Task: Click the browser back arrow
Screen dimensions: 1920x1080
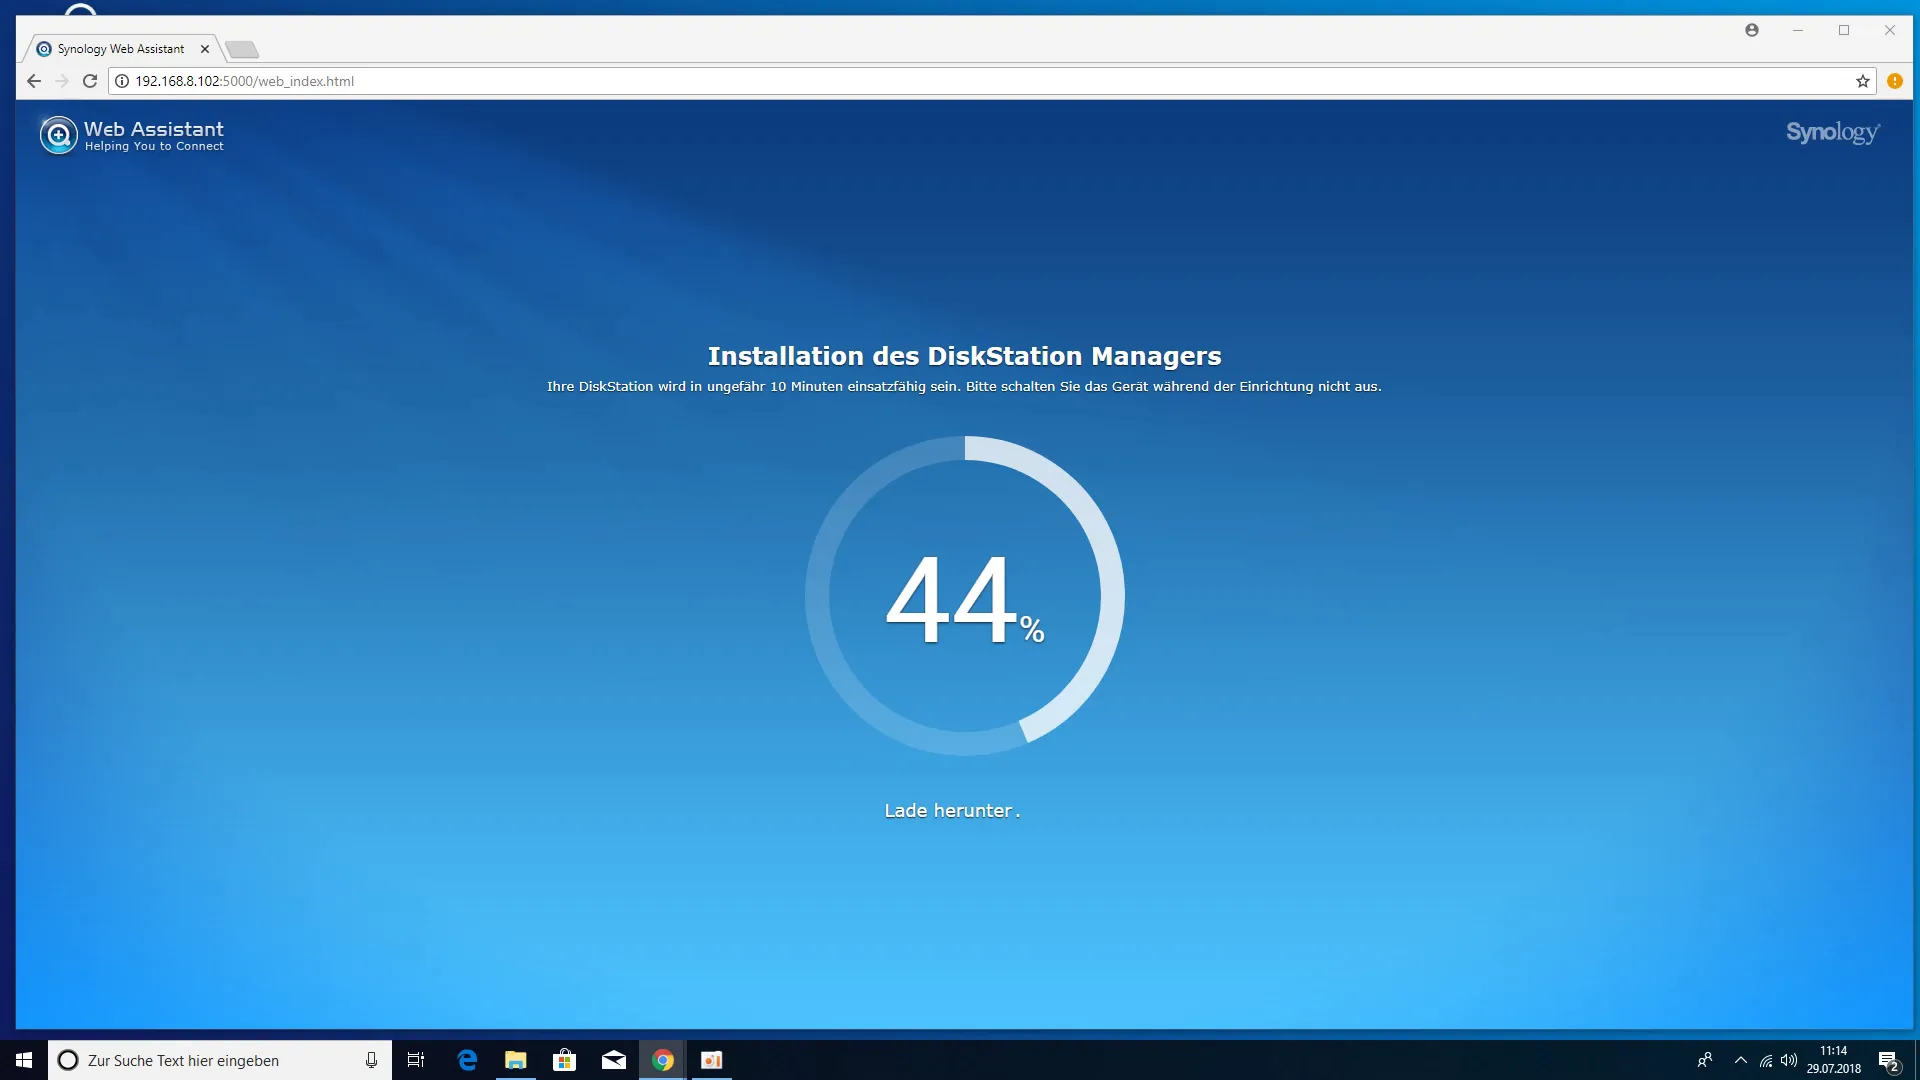Action: click(x=34, y=81)
